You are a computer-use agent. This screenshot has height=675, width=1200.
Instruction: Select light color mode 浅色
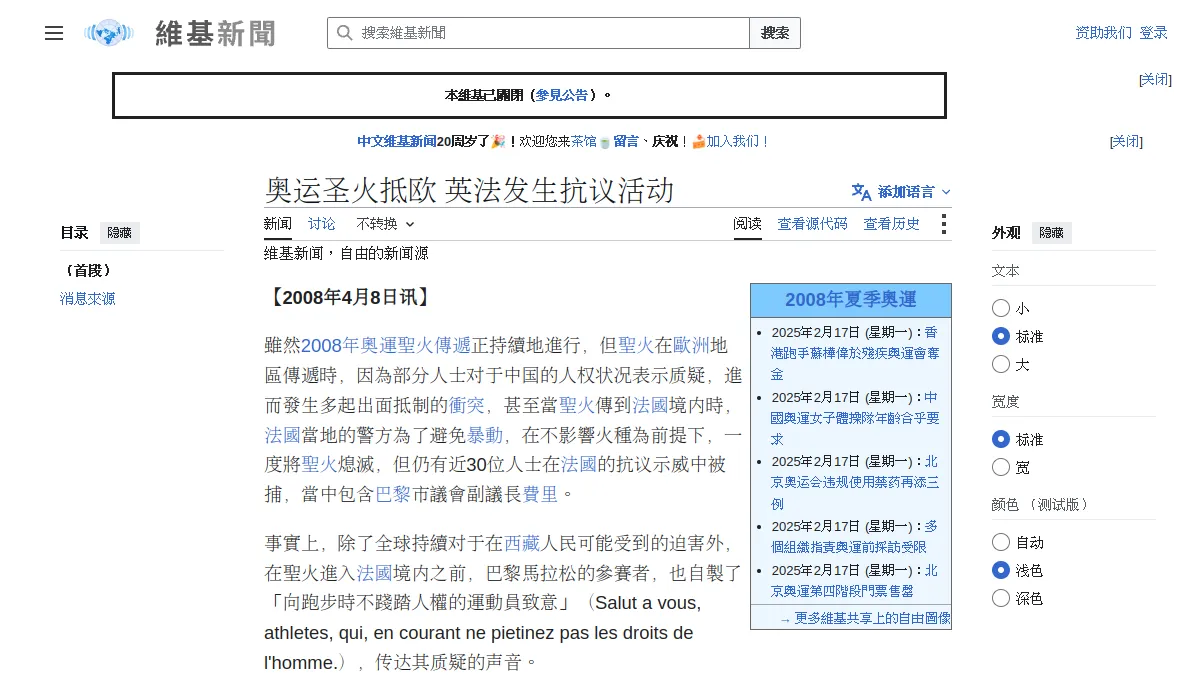1001,570
